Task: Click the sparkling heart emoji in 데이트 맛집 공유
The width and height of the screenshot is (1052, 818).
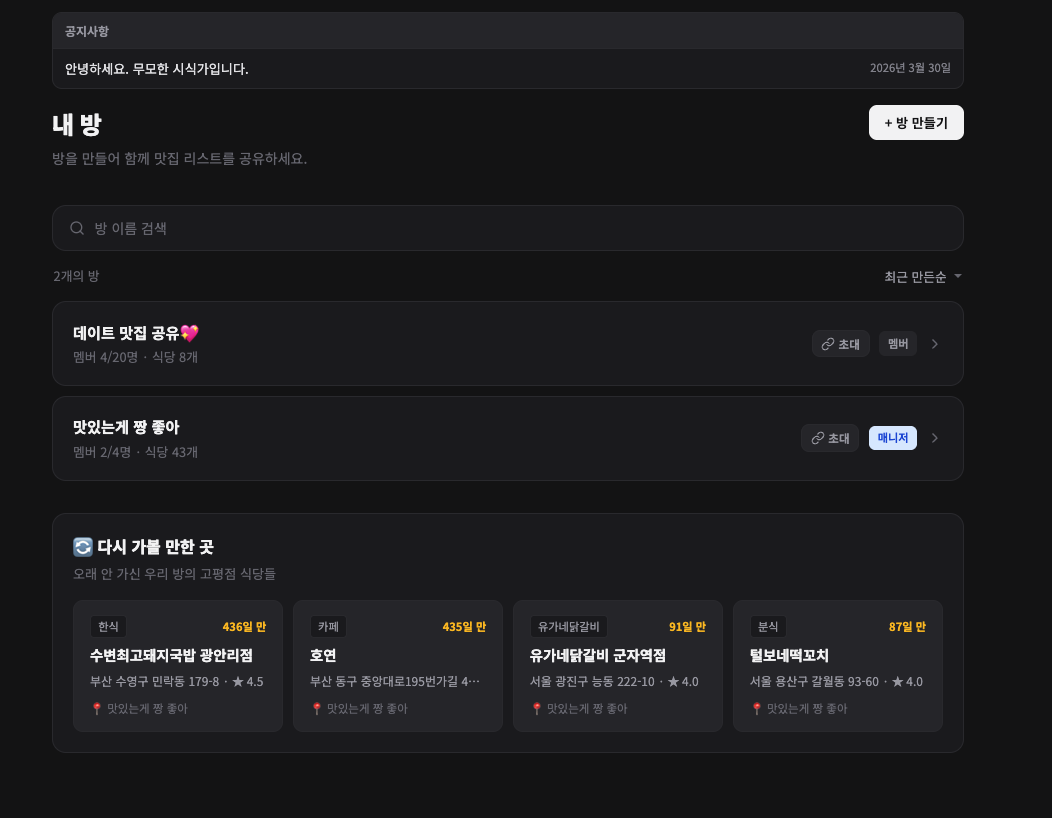Action: (190, 333)
